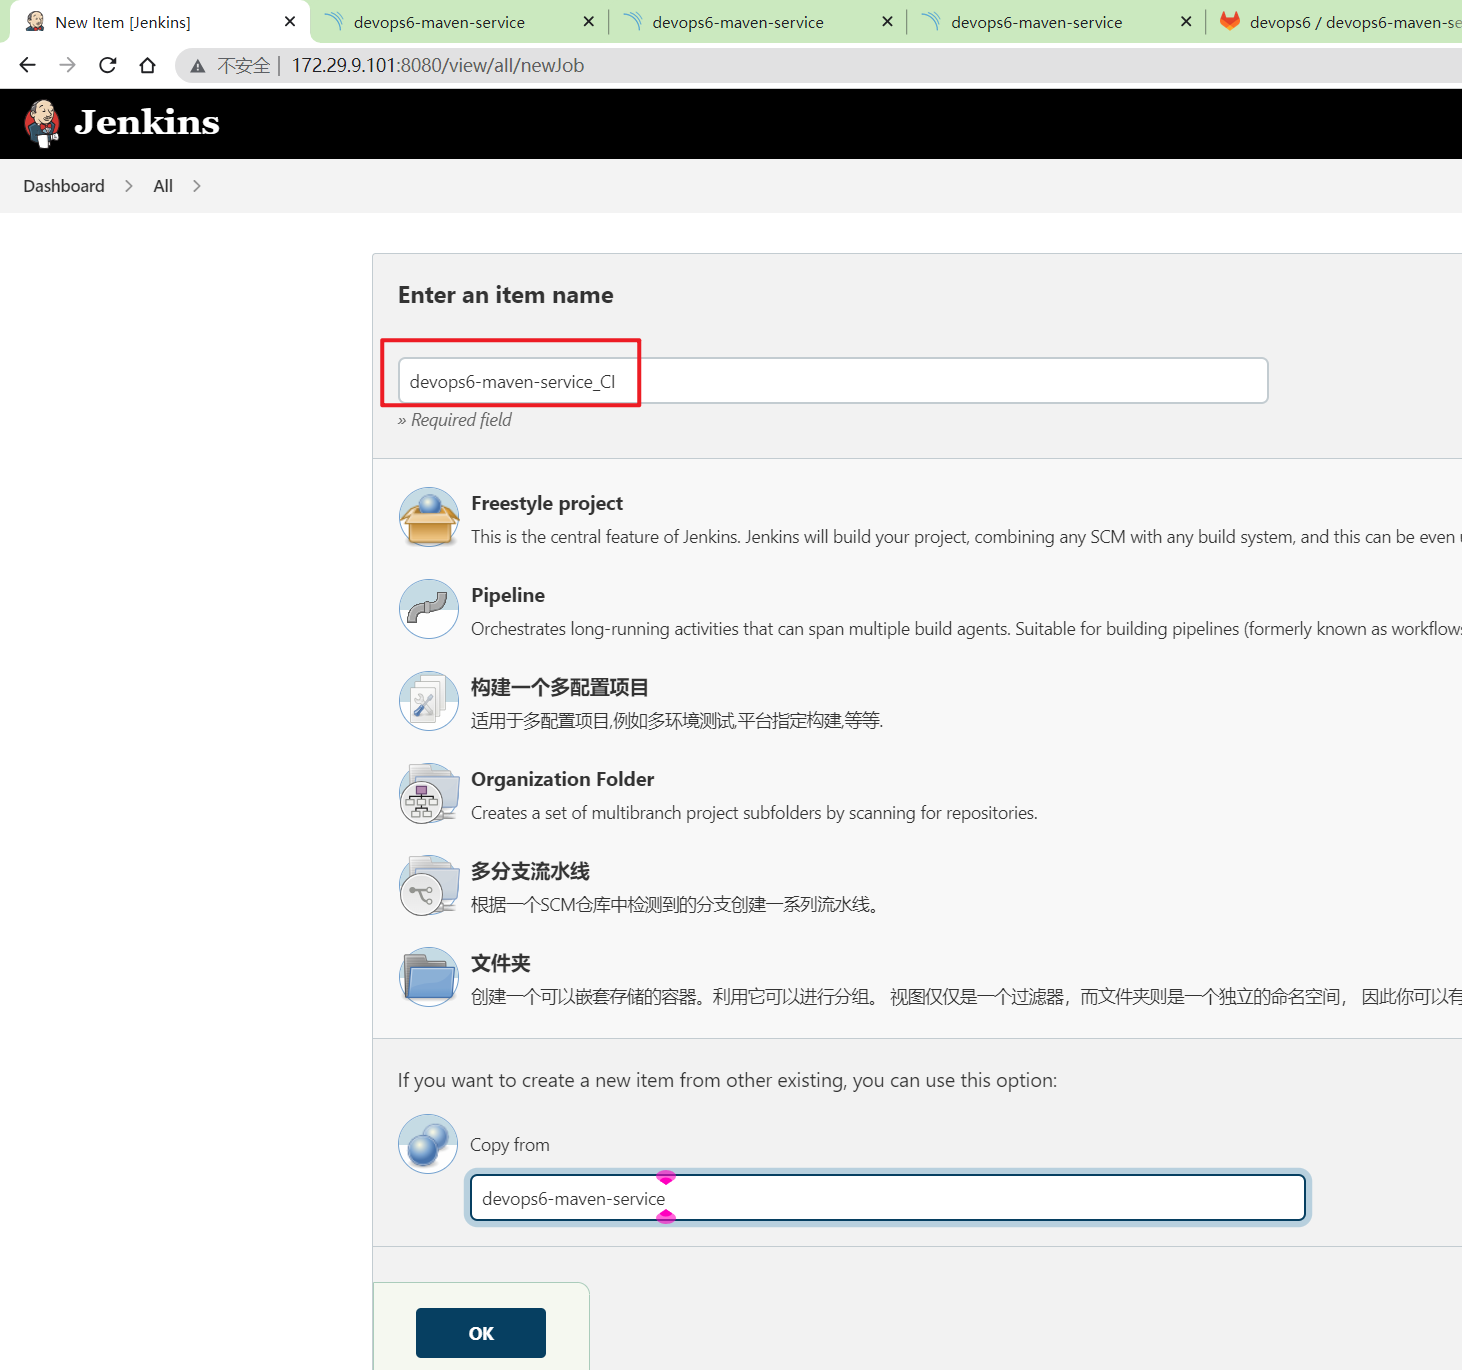This screenshot has height=1370, width=1462.
Task: Click the 适用于多配置项目 description text
Action: pyautogui.click(x=677, y=721)
